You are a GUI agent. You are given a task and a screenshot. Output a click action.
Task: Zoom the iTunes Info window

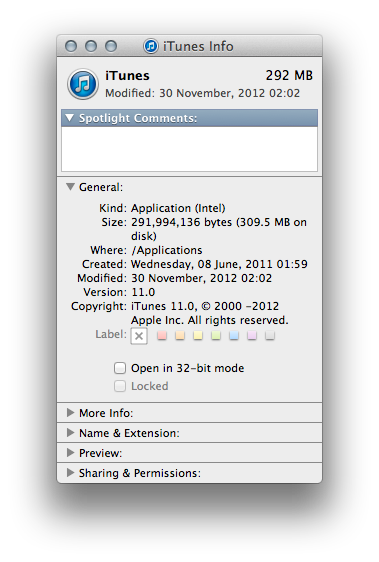(x=111, y=46)
